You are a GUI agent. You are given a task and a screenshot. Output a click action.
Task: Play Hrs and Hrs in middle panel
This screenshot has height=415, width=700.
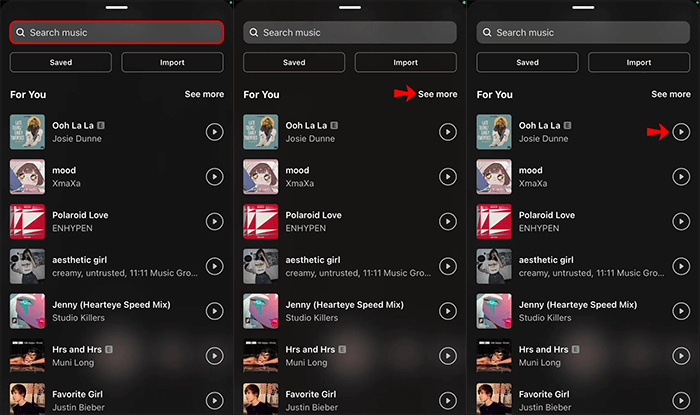coord(447,356)
